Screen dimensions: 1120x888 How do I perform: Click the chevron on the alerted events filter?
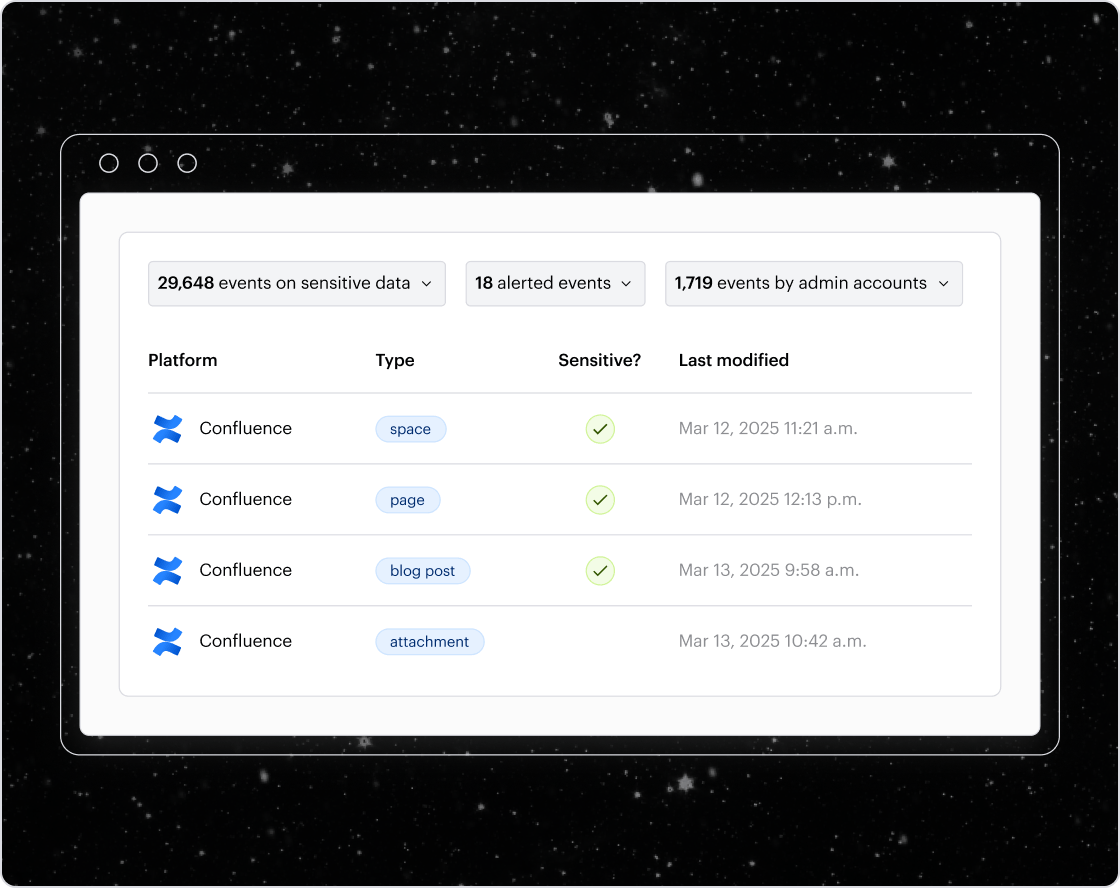tap(629, 283)
